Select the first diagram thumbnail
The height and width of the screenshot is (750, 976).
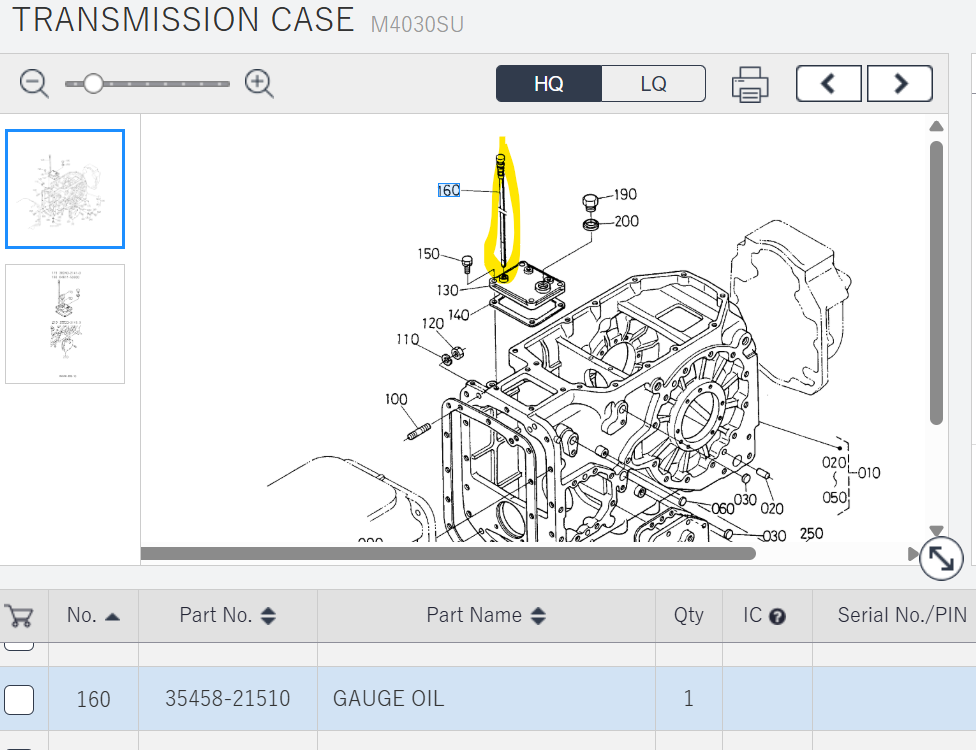pos(65,189)
